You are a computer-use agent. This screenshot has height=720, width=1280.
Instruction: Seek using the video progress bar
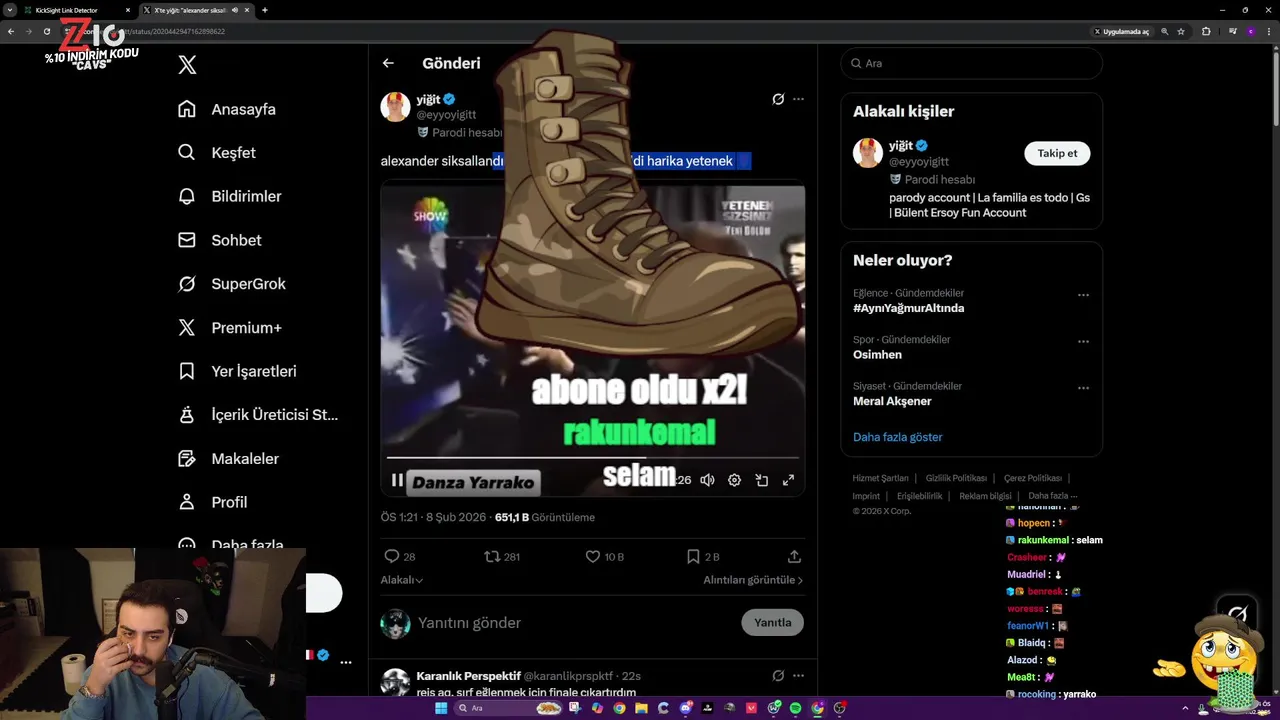point(593,458)
